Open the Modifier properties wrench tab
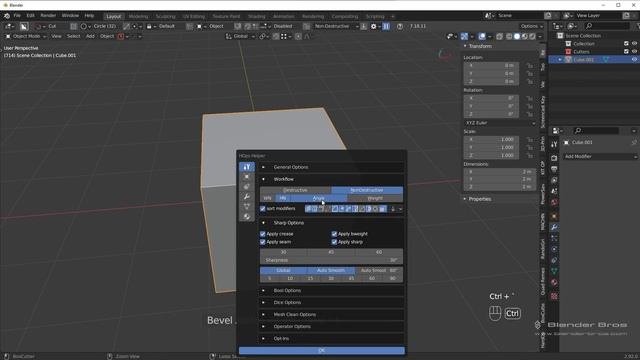640x360 pixels. click(554, 227)
